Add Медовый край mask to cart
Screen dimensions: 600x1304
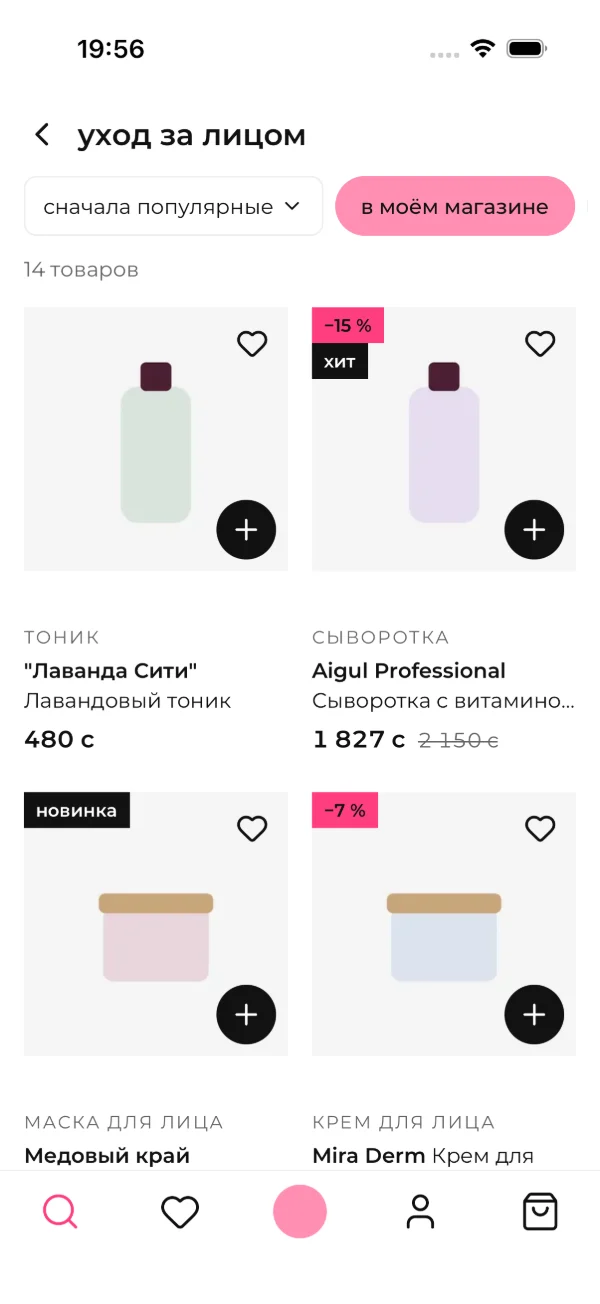(246, 1015)
